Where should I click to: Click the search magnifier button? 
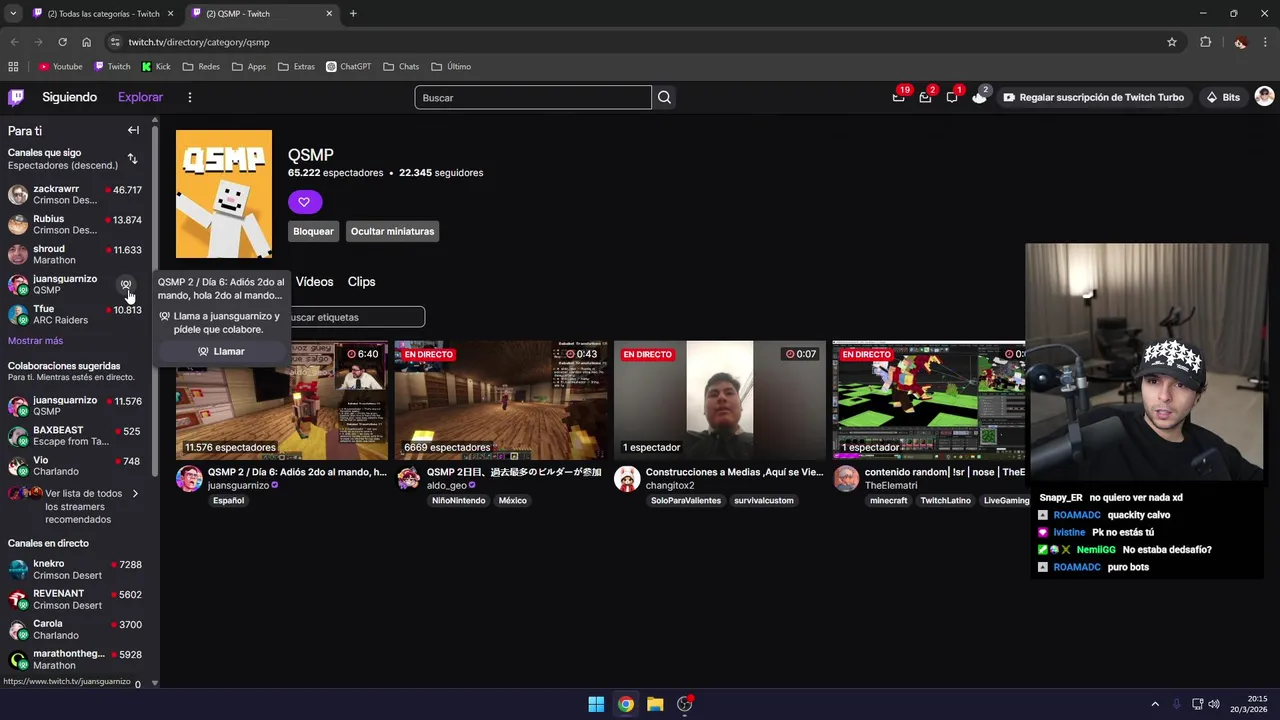(x=664, y=97)
